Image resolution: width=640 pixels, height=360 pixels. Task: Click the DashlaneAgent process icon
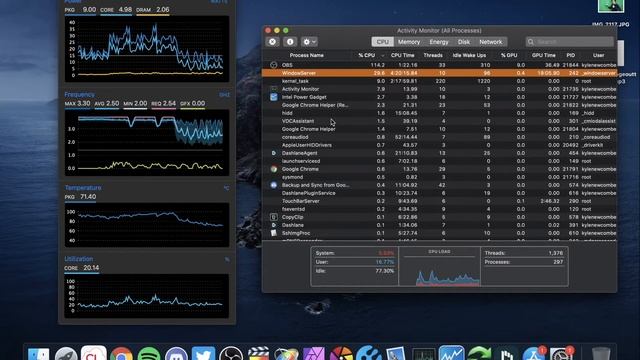[x=273, y=153]
